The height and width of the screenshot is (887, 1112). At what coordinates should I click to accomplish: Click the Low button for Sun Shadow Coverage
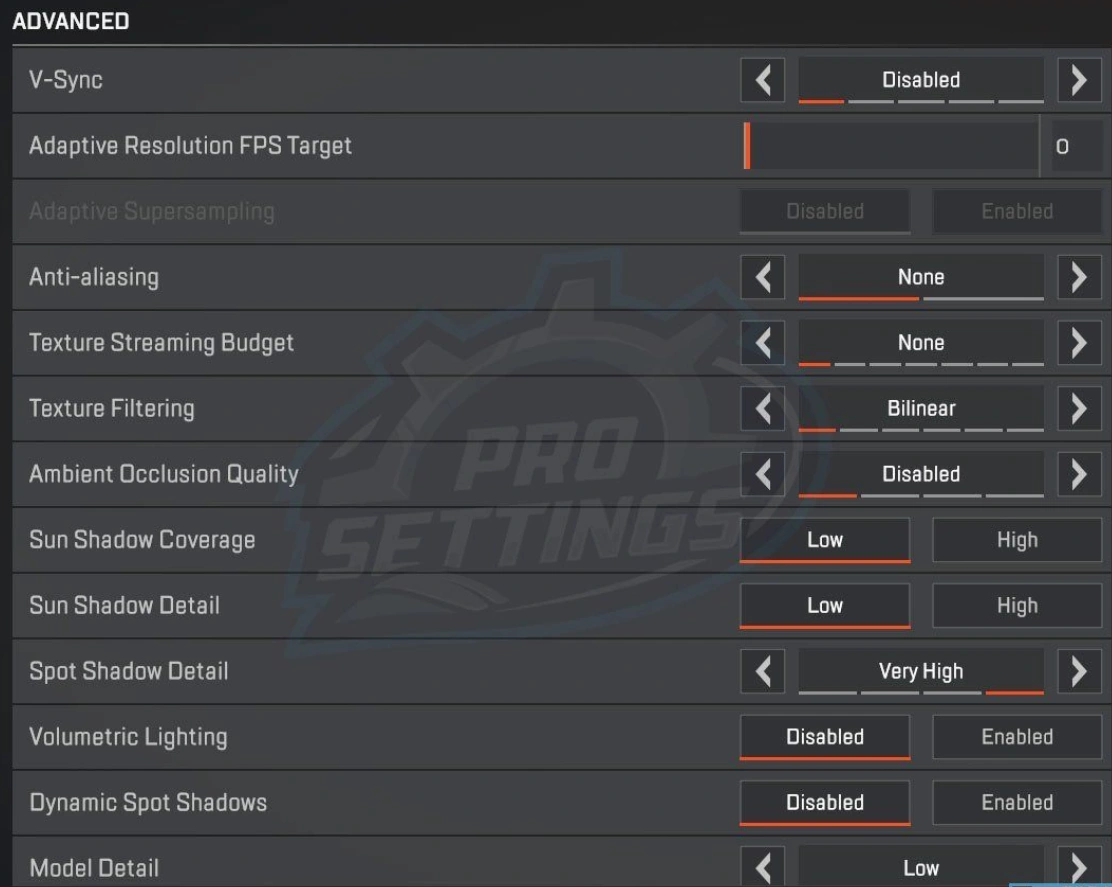825,540
